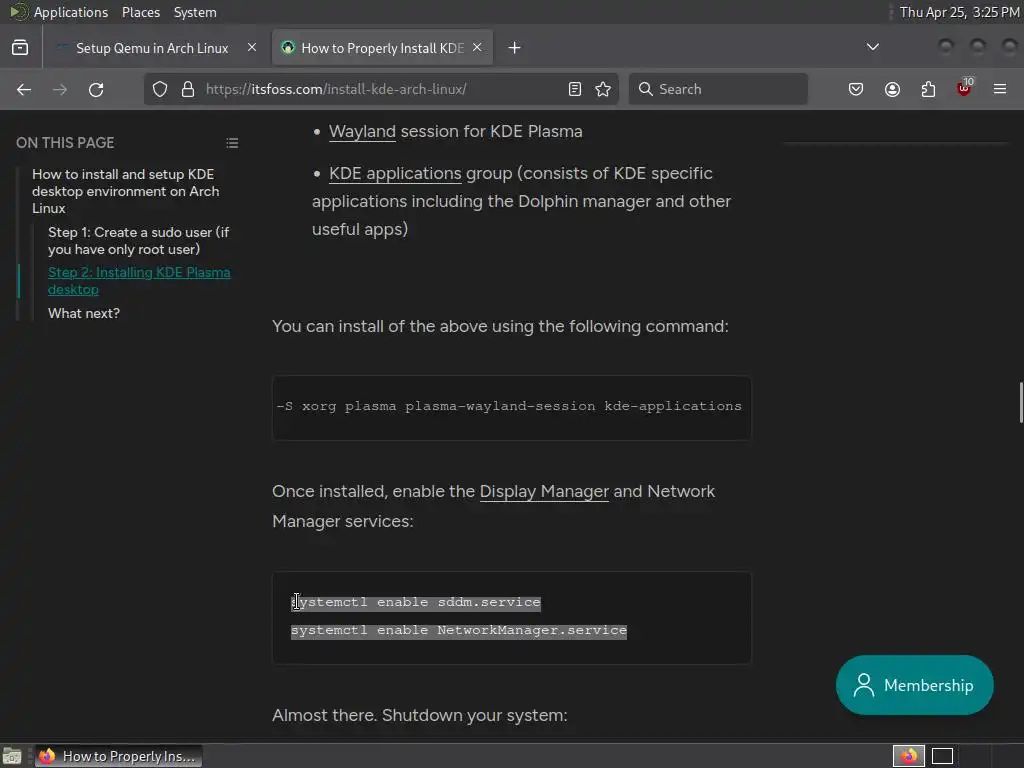Close the Setup Qemu in Arch Linux tab
Image resolution: width=1024 pixels, height=768 pixels.
[251, 48]
